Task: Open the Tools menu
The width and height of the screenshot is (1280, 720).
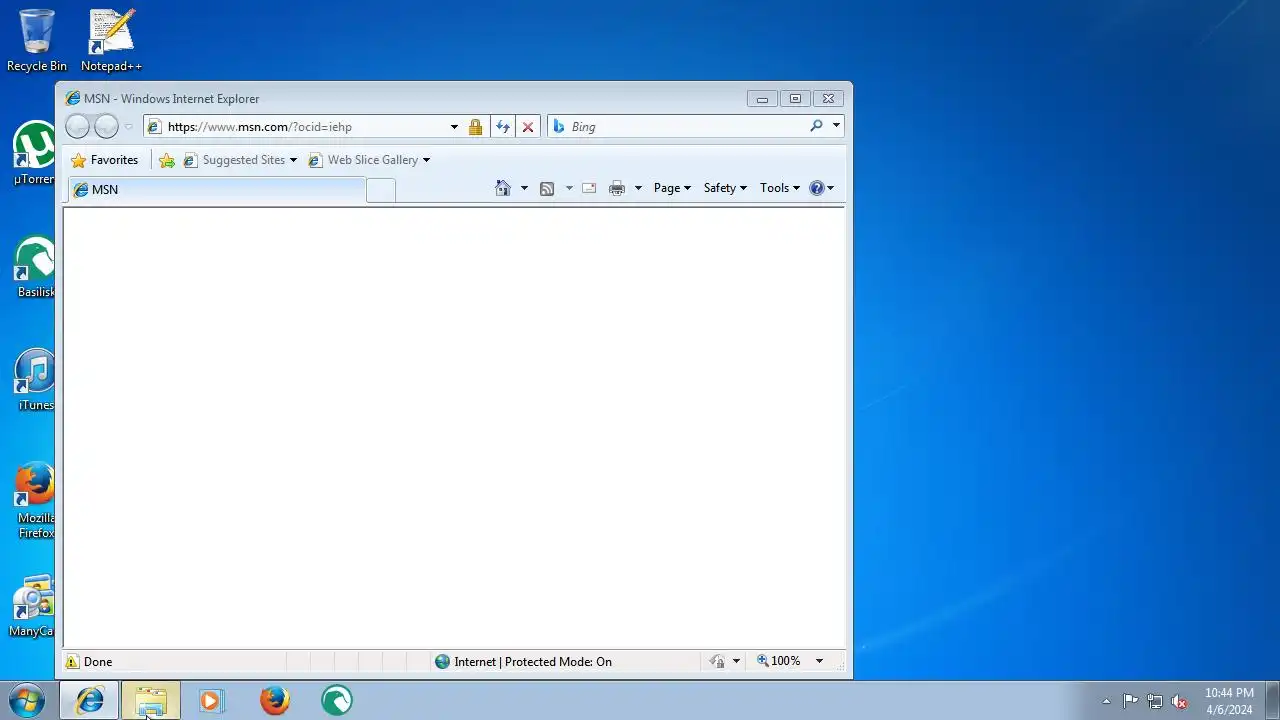Action: coord(780,188)
